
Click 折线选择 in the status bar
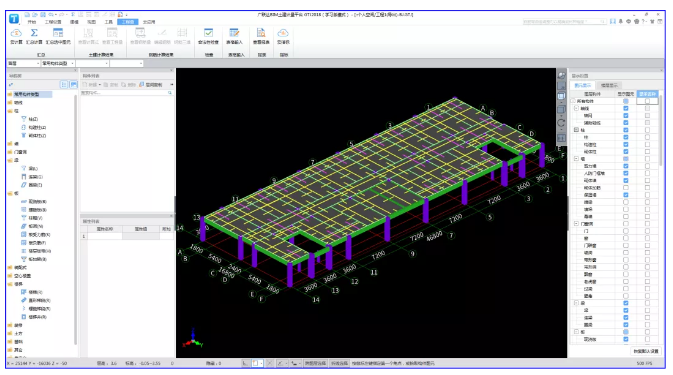339,363
